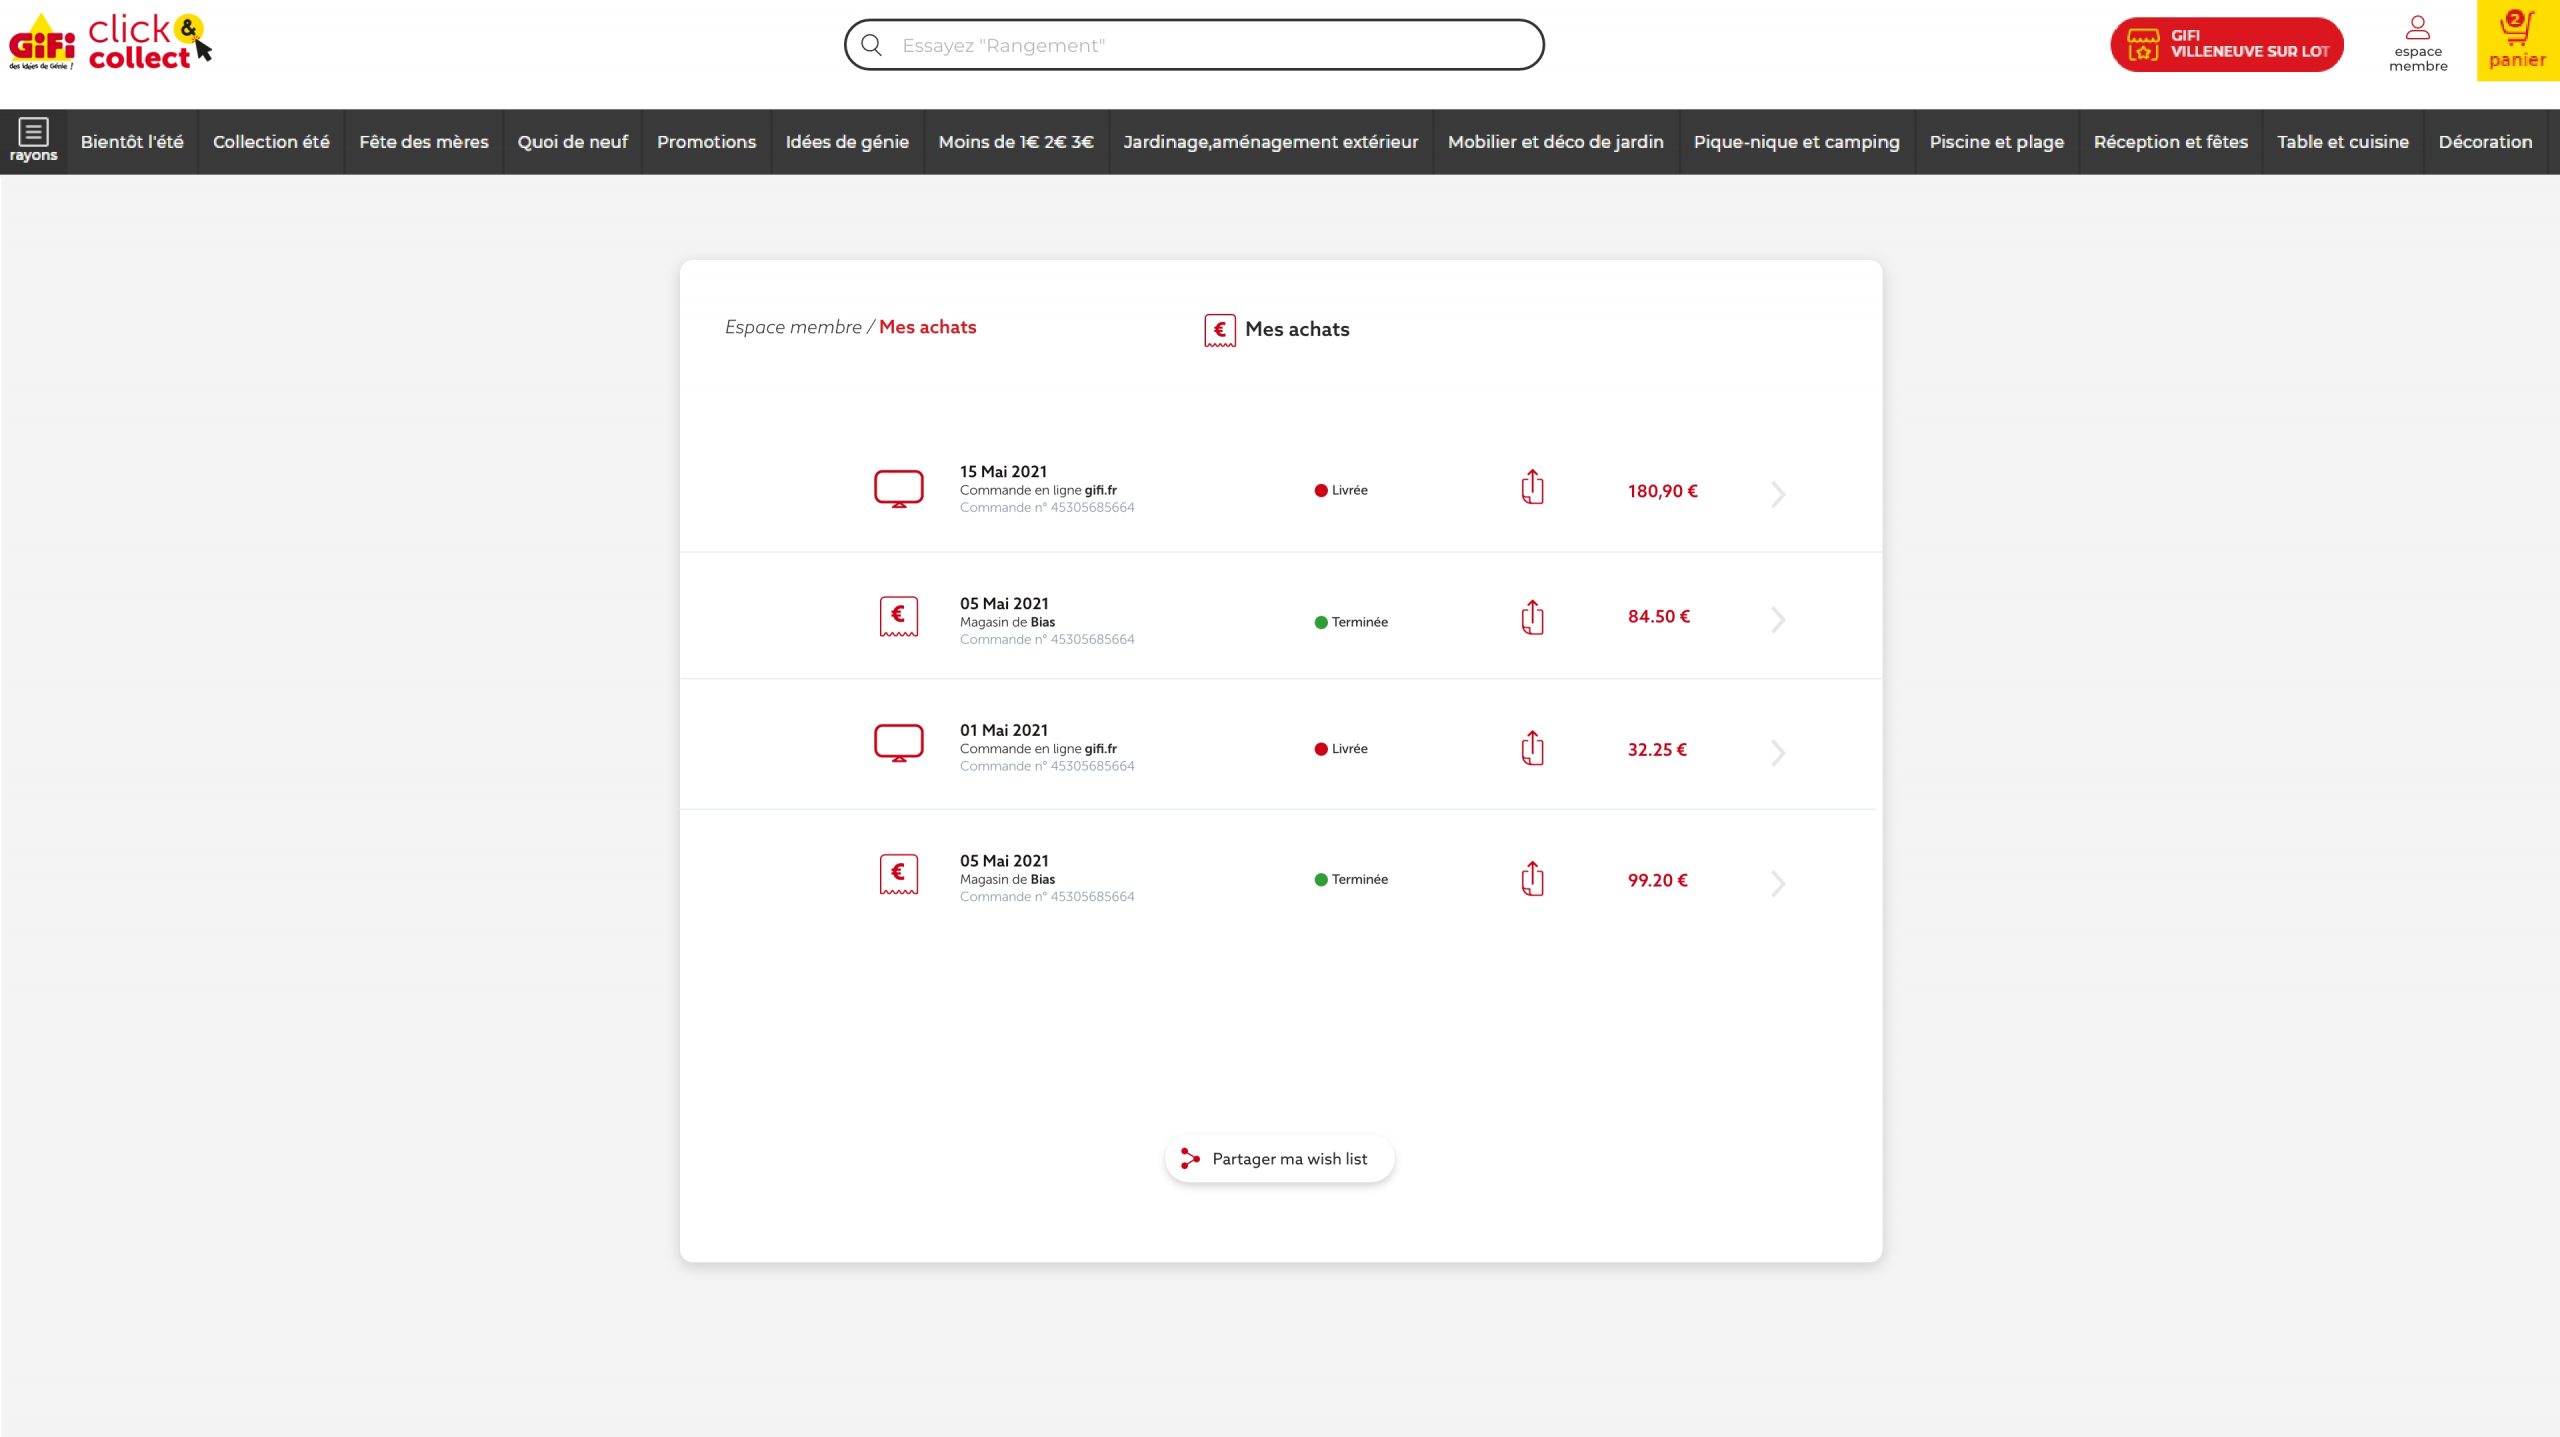This screenshot has height=1437, width=2560.
Task: Click the search magnifier icon
Action: pos(872,45)
